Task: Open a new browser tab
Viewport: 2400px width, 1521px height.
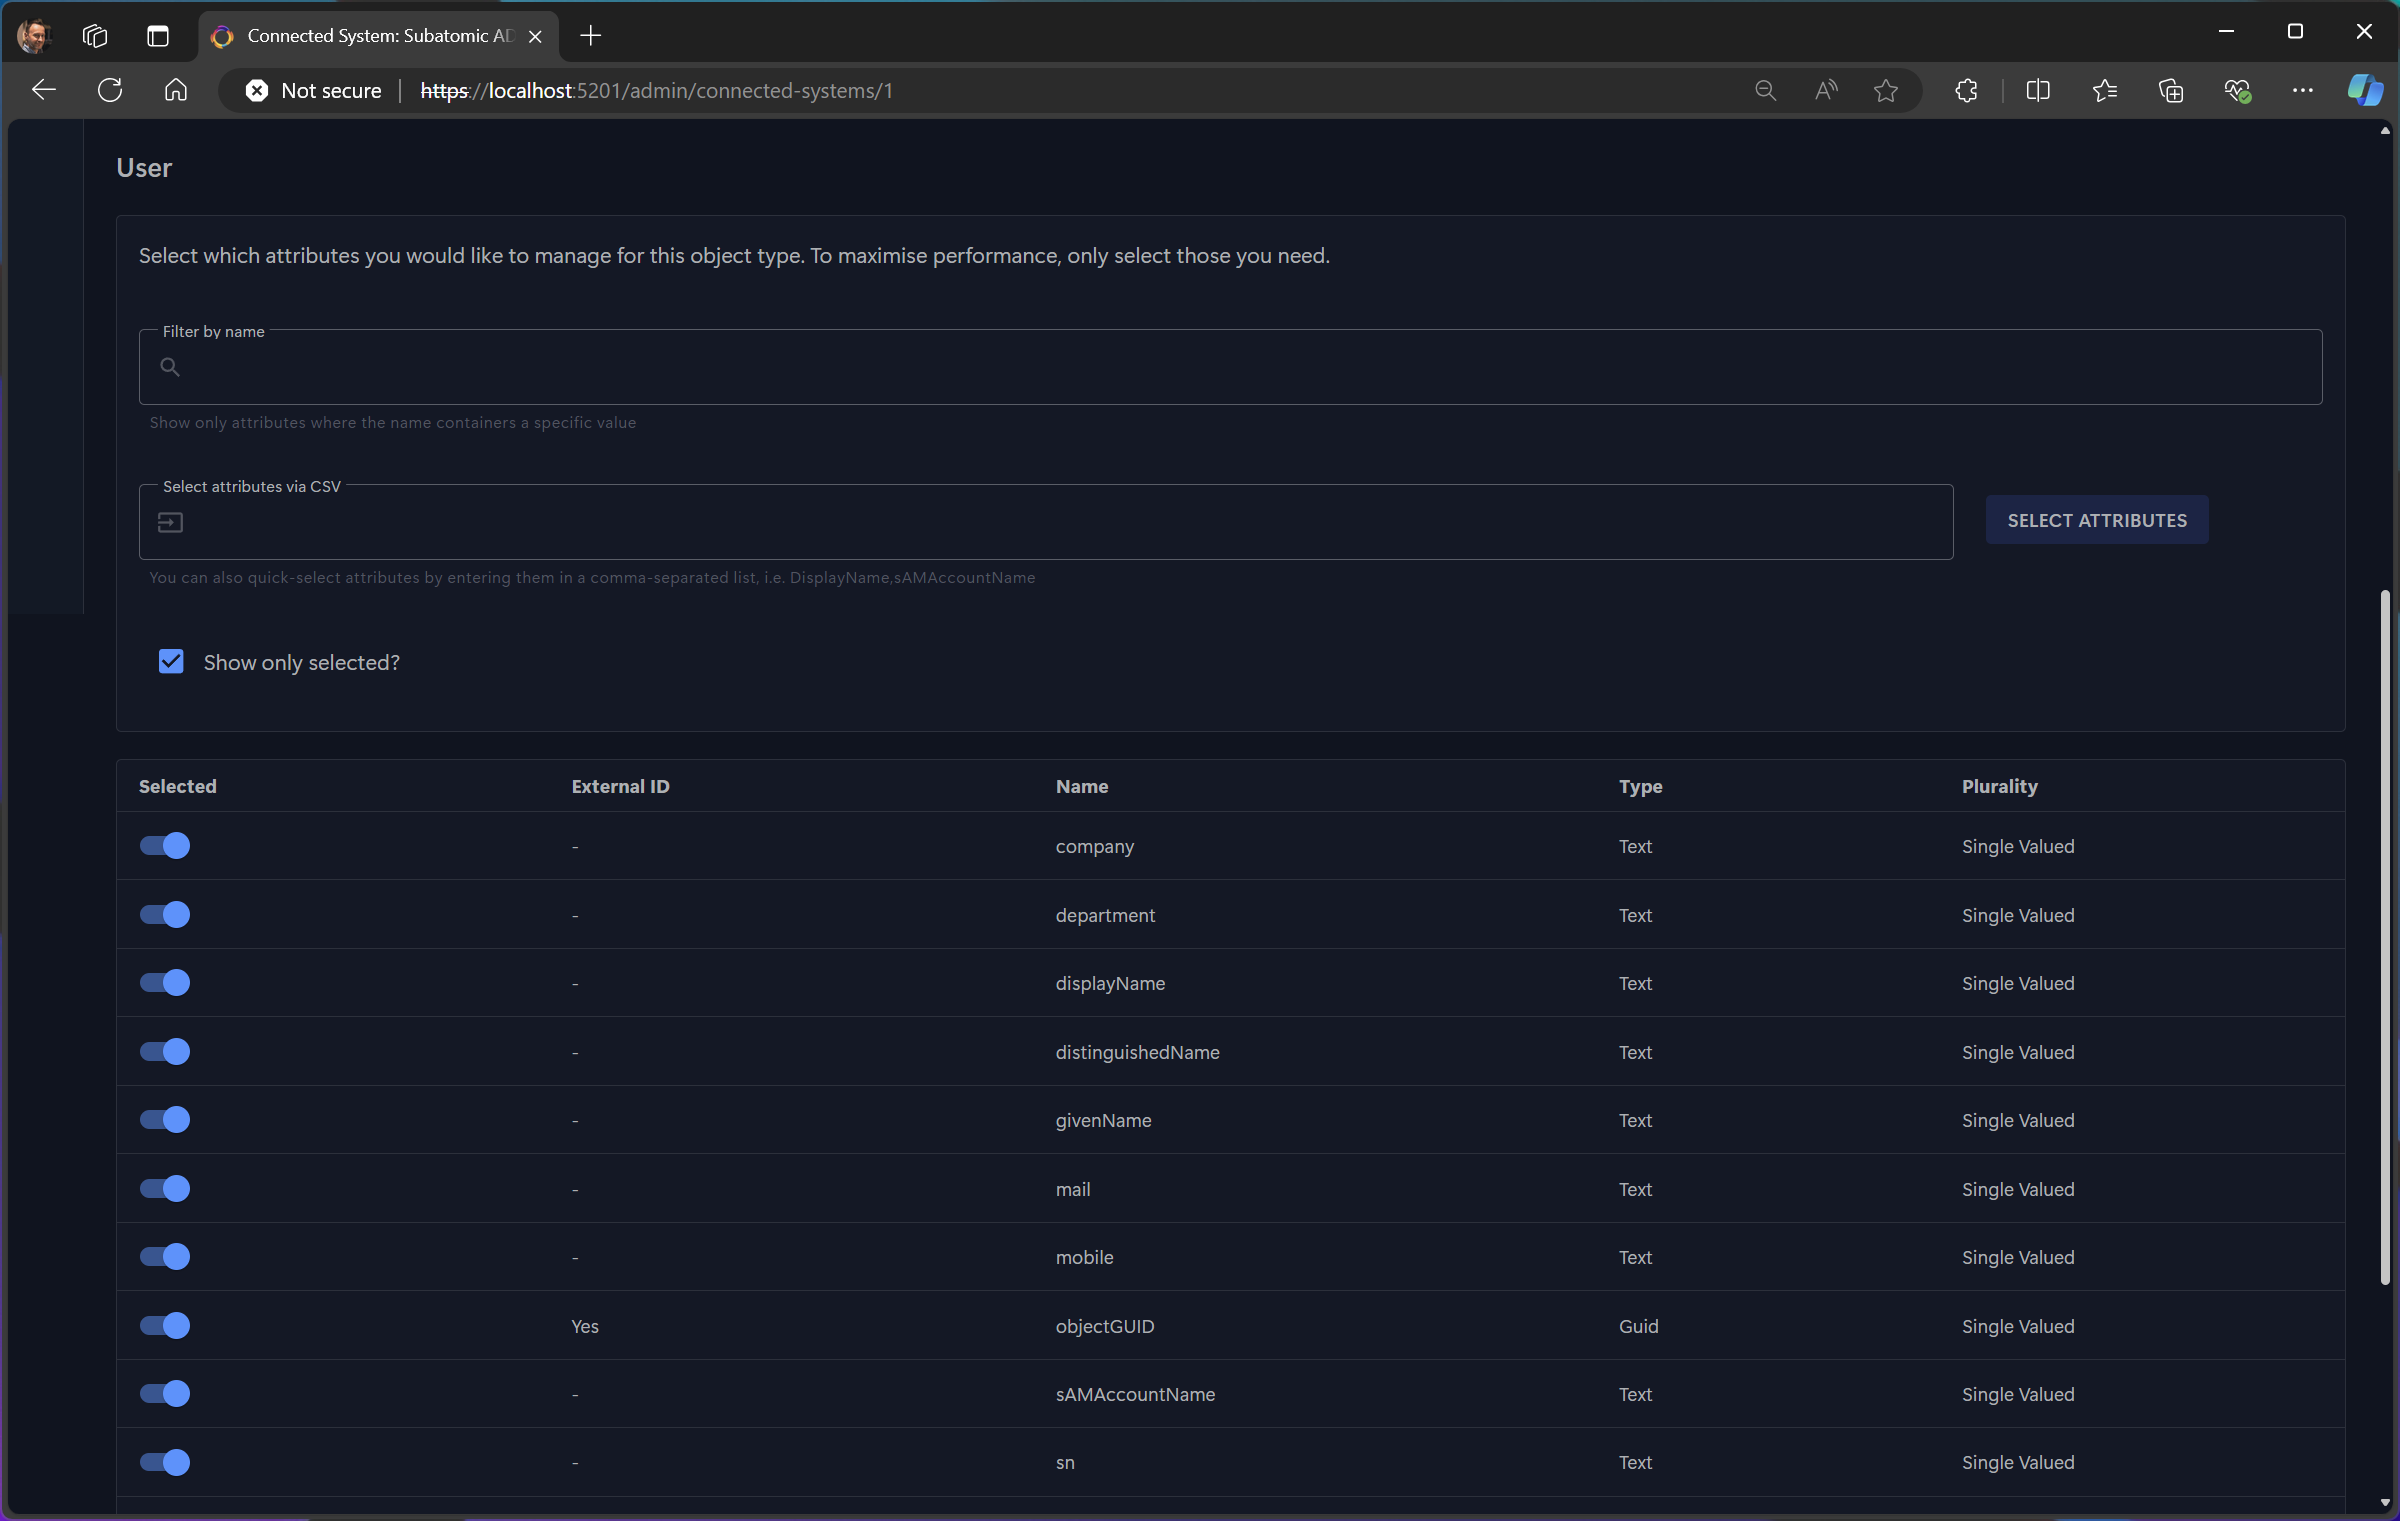Action: coord(591,36)
